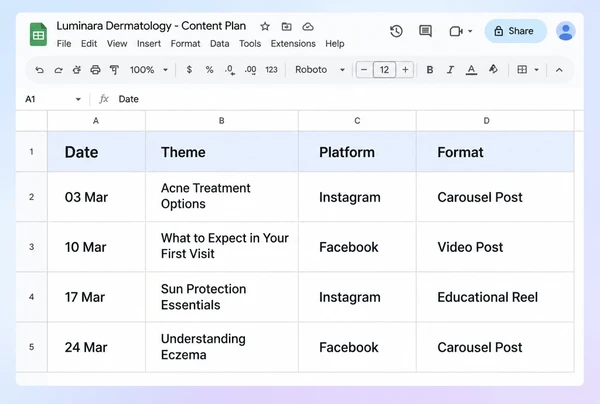The image size is (600, 404).
Task: Open the Data menu
Action: (x=220, y=44)
